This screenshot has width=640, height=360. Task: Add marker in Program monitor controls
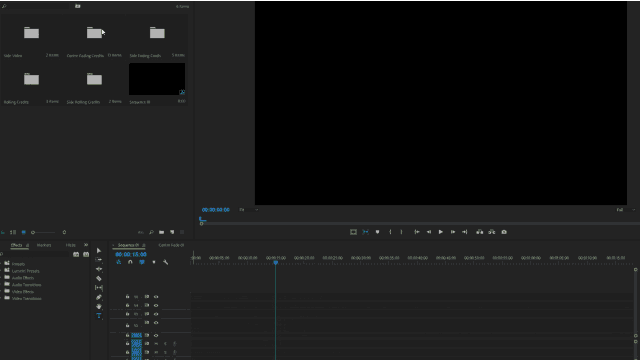[x=378, y=232]
